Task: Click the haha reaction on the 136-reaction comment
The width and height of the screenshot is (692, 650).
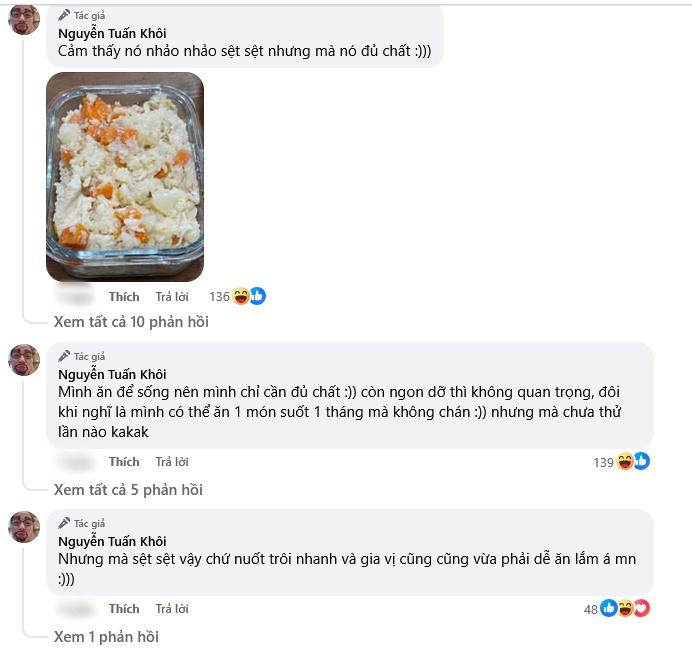Action: (x=241, y=296)
